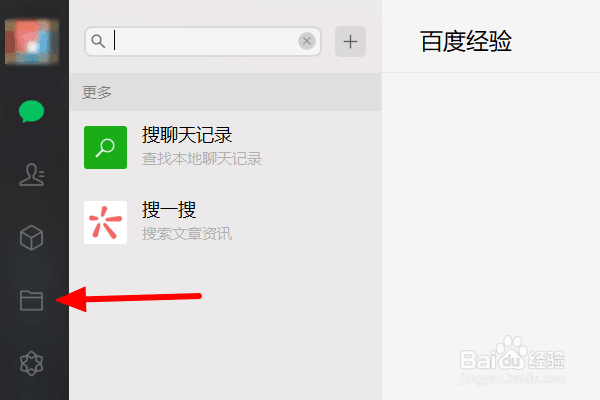Open the profile avatar in the sidebar
Image resolution: width=600 pixels, height=400 pixels.
click(x=32, y=41)
